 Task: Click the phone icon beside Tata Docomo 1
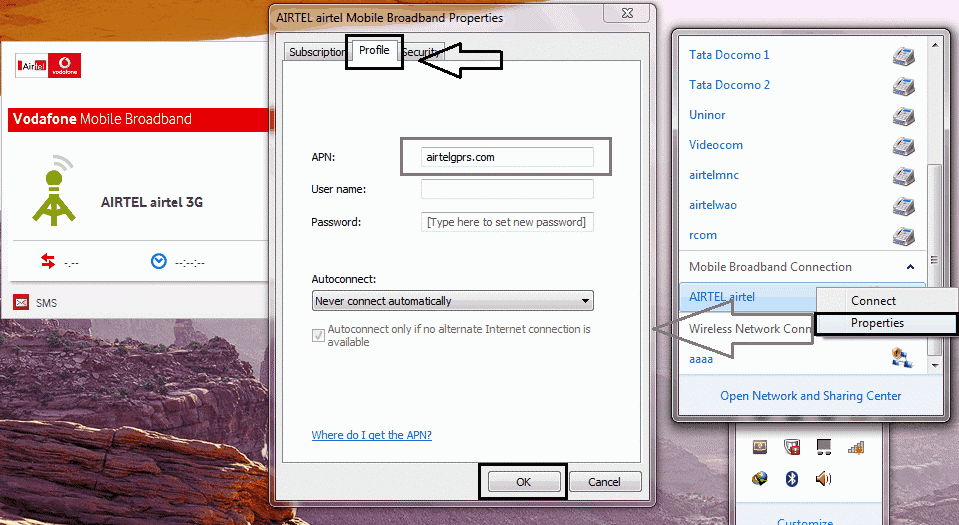pos(903,56)
